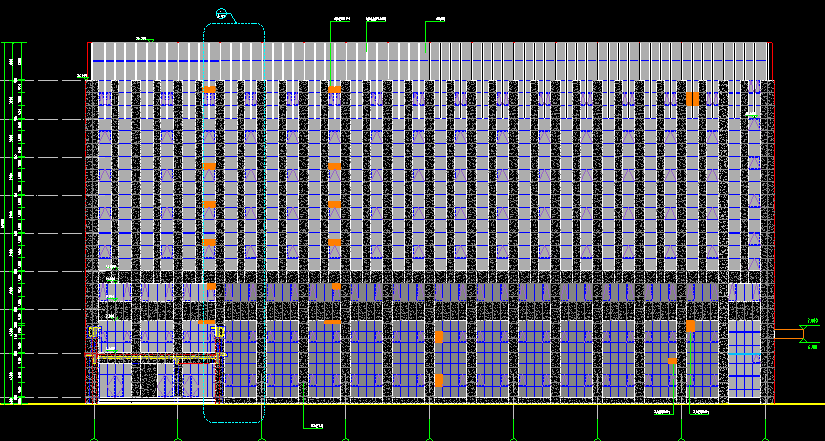Select the right yellow wall lantern at entrance

pyautogui.click(x=218, y=332)
